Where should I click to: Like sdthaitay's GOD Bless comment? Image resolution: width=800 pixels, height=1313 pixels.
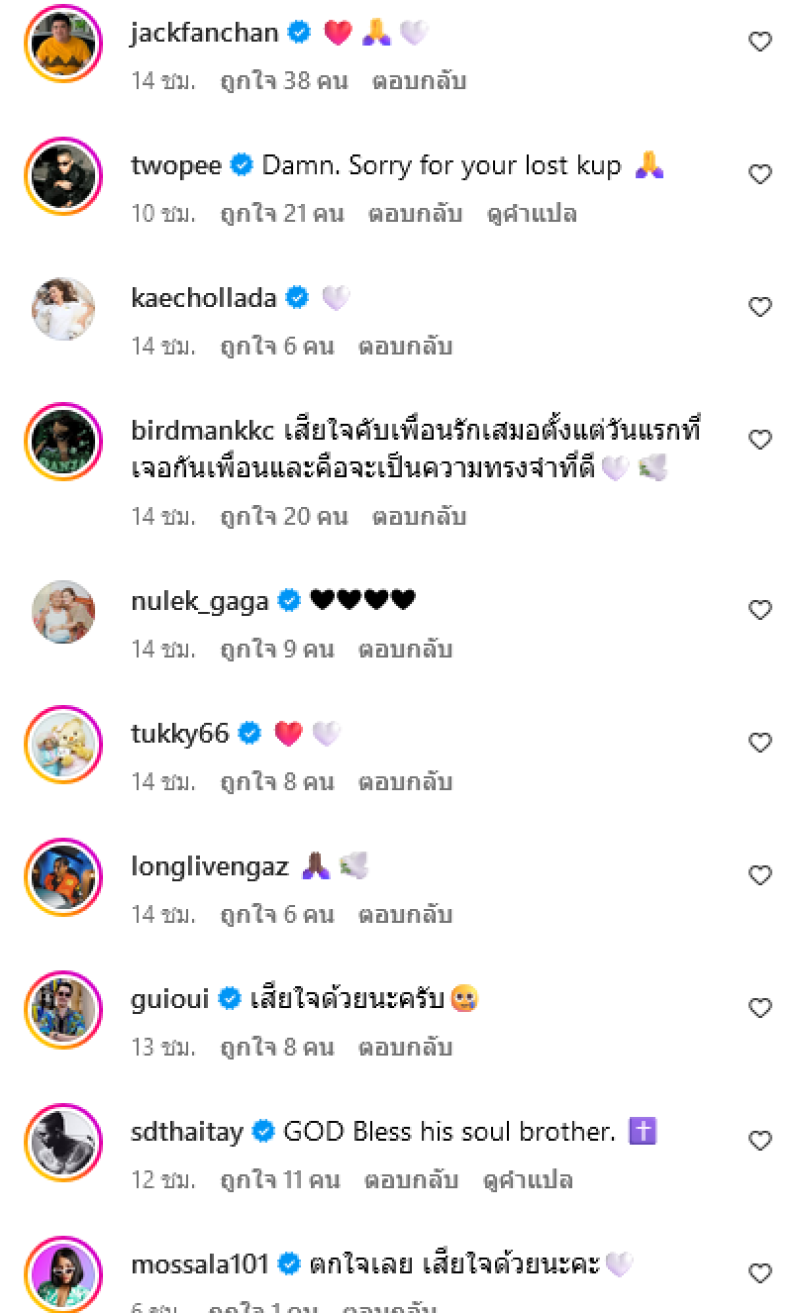tap(760, 1141)
